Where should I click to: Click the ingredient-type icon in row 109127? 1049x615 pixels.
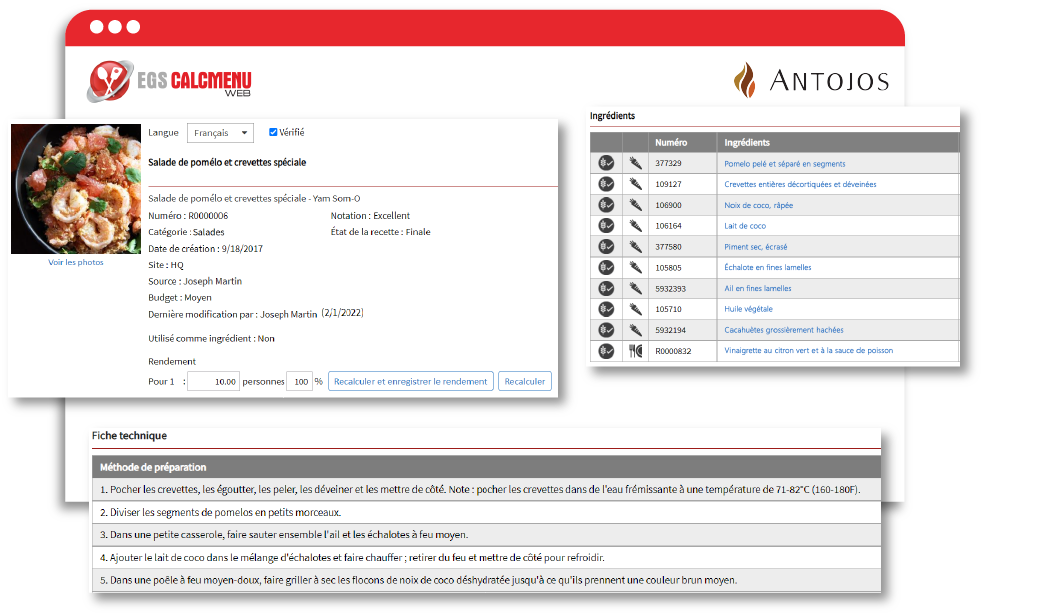pyautogui.click(x=636, y=184)
